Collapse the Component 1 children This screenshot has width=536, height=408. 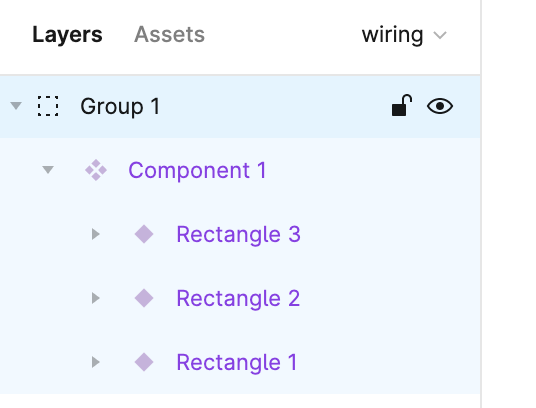coord(48,169)
